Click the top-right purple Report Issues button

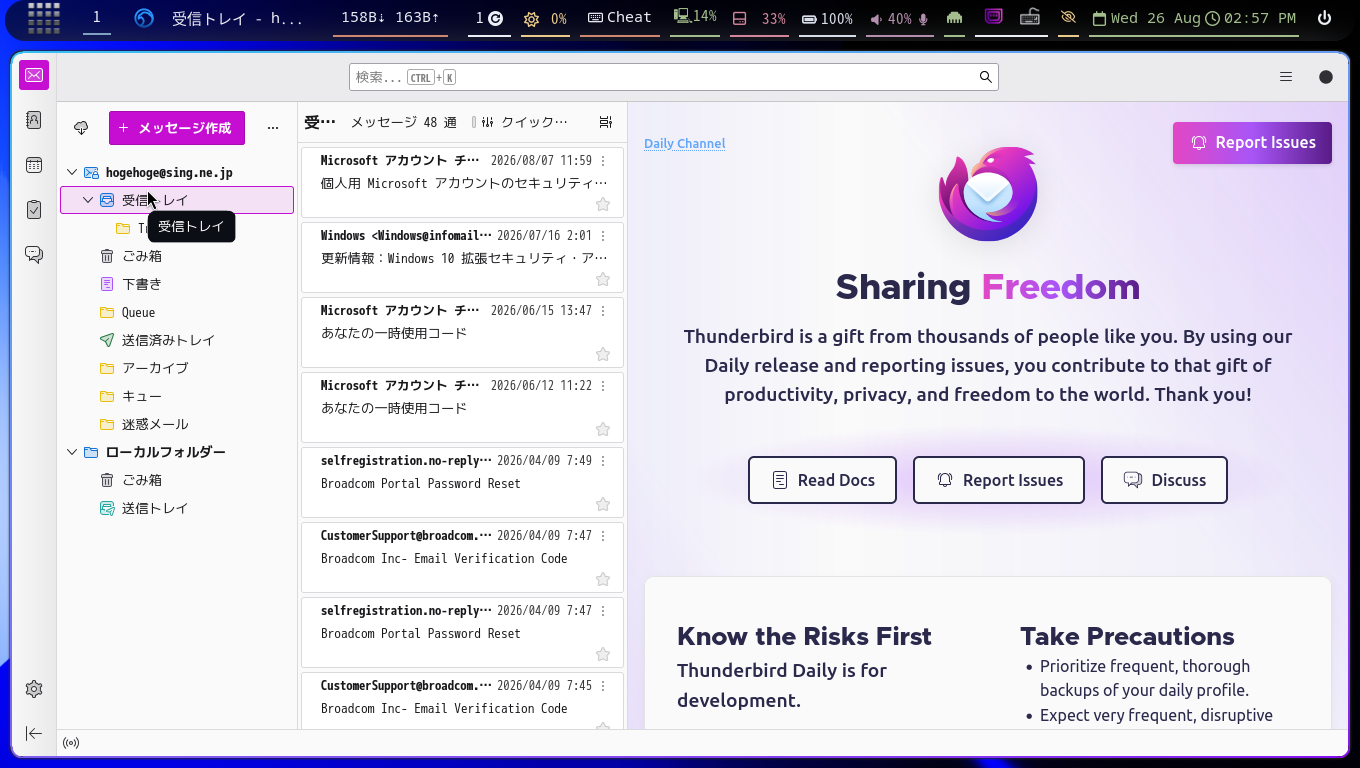[x=1252, y=143]
